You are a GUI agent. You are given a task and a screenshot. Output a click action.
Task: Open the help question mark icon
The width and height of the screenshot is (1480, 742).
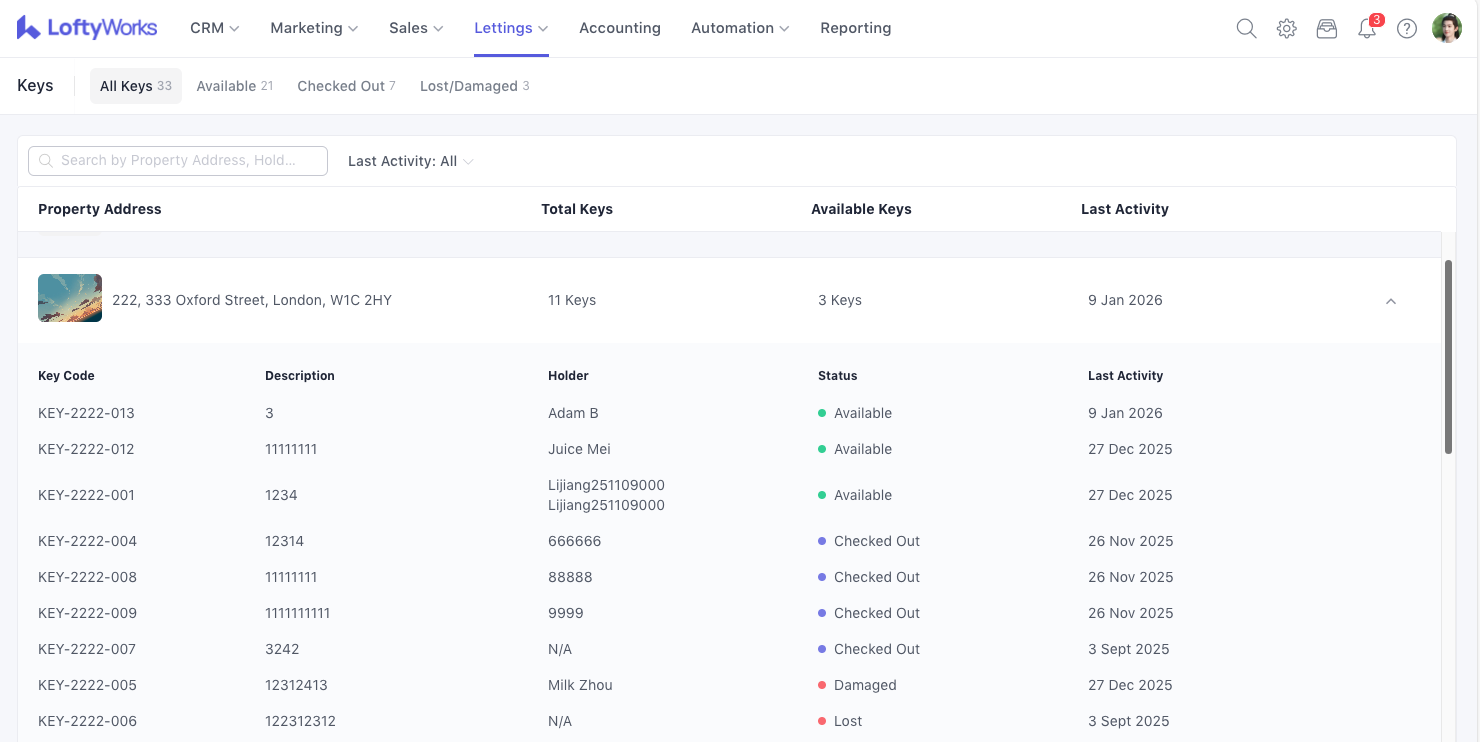[x=1407, y=29]
